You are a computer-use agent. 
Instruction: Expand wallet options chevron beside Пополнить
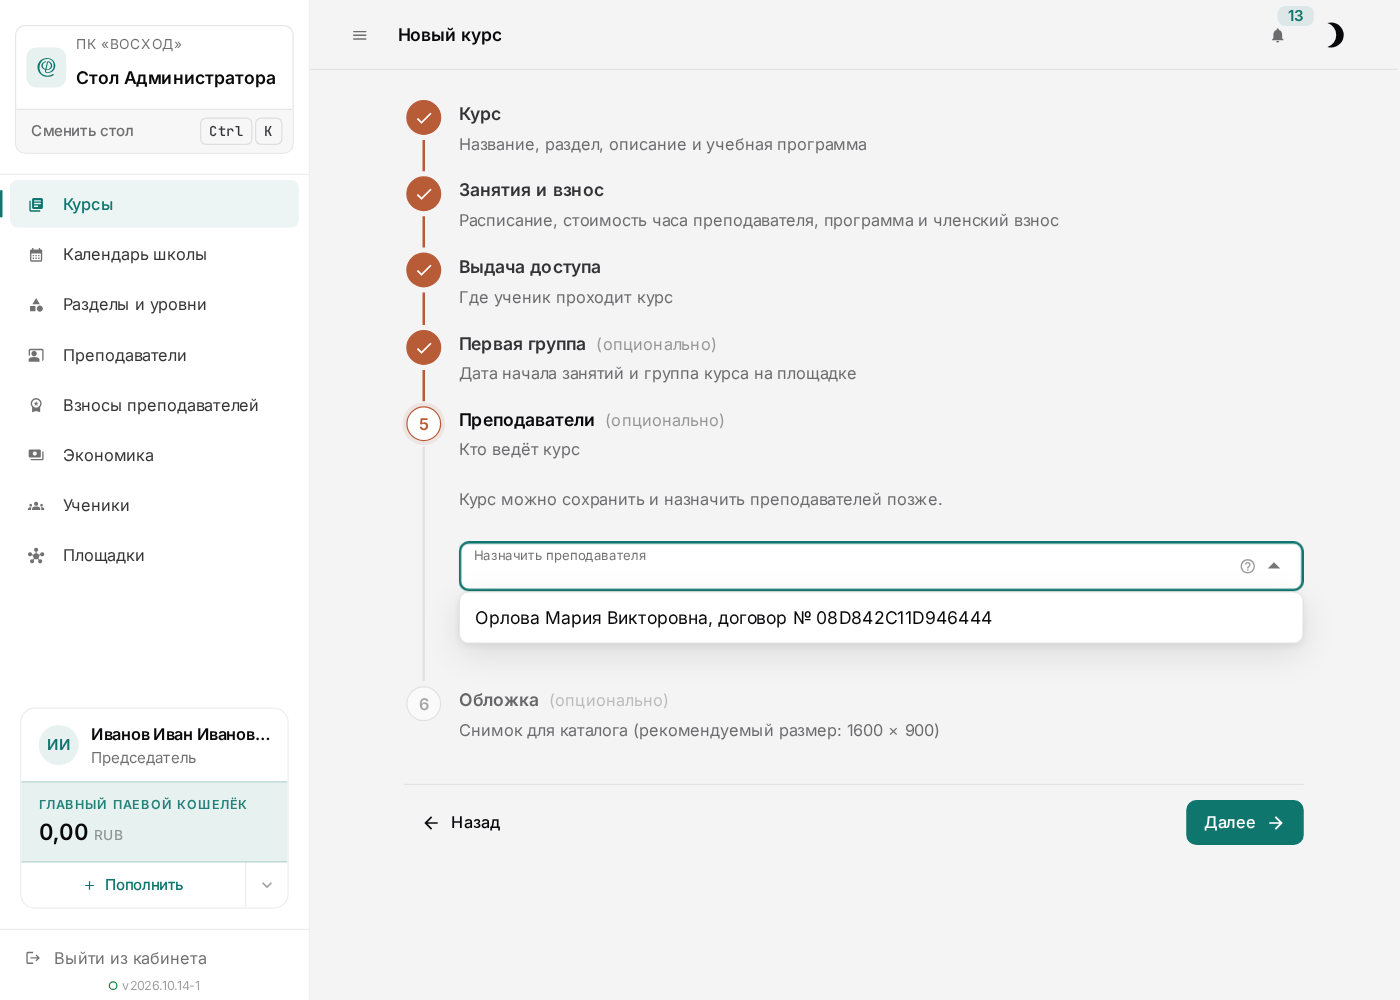click(x=267, y=885)
